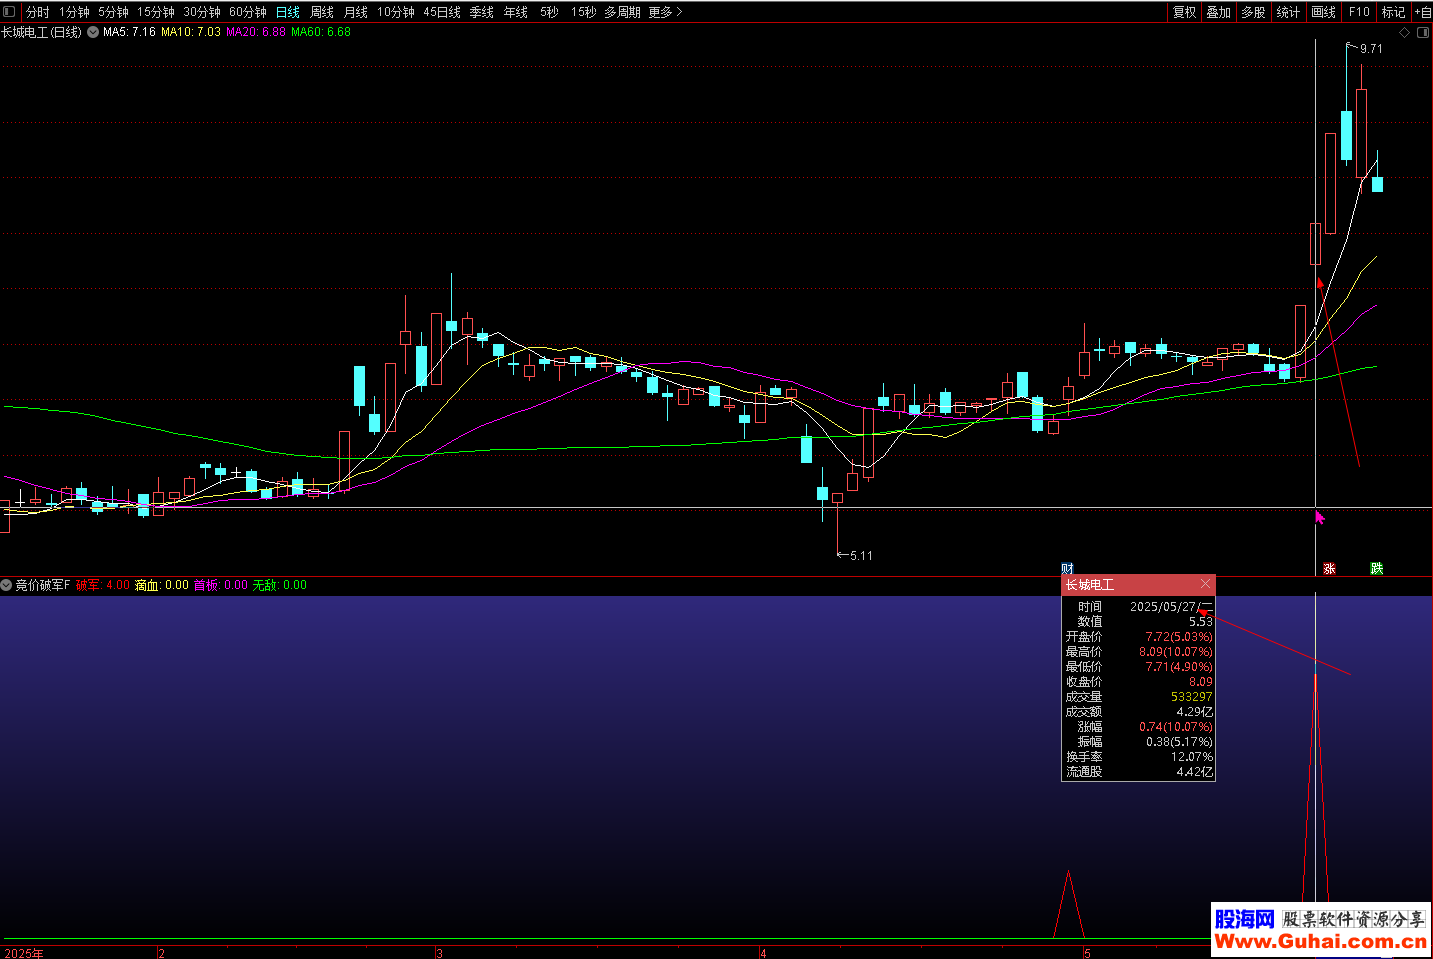Click the 标记 mark button
Viewport: 1433px width, 959px height.
click(x=1394, y=12)
